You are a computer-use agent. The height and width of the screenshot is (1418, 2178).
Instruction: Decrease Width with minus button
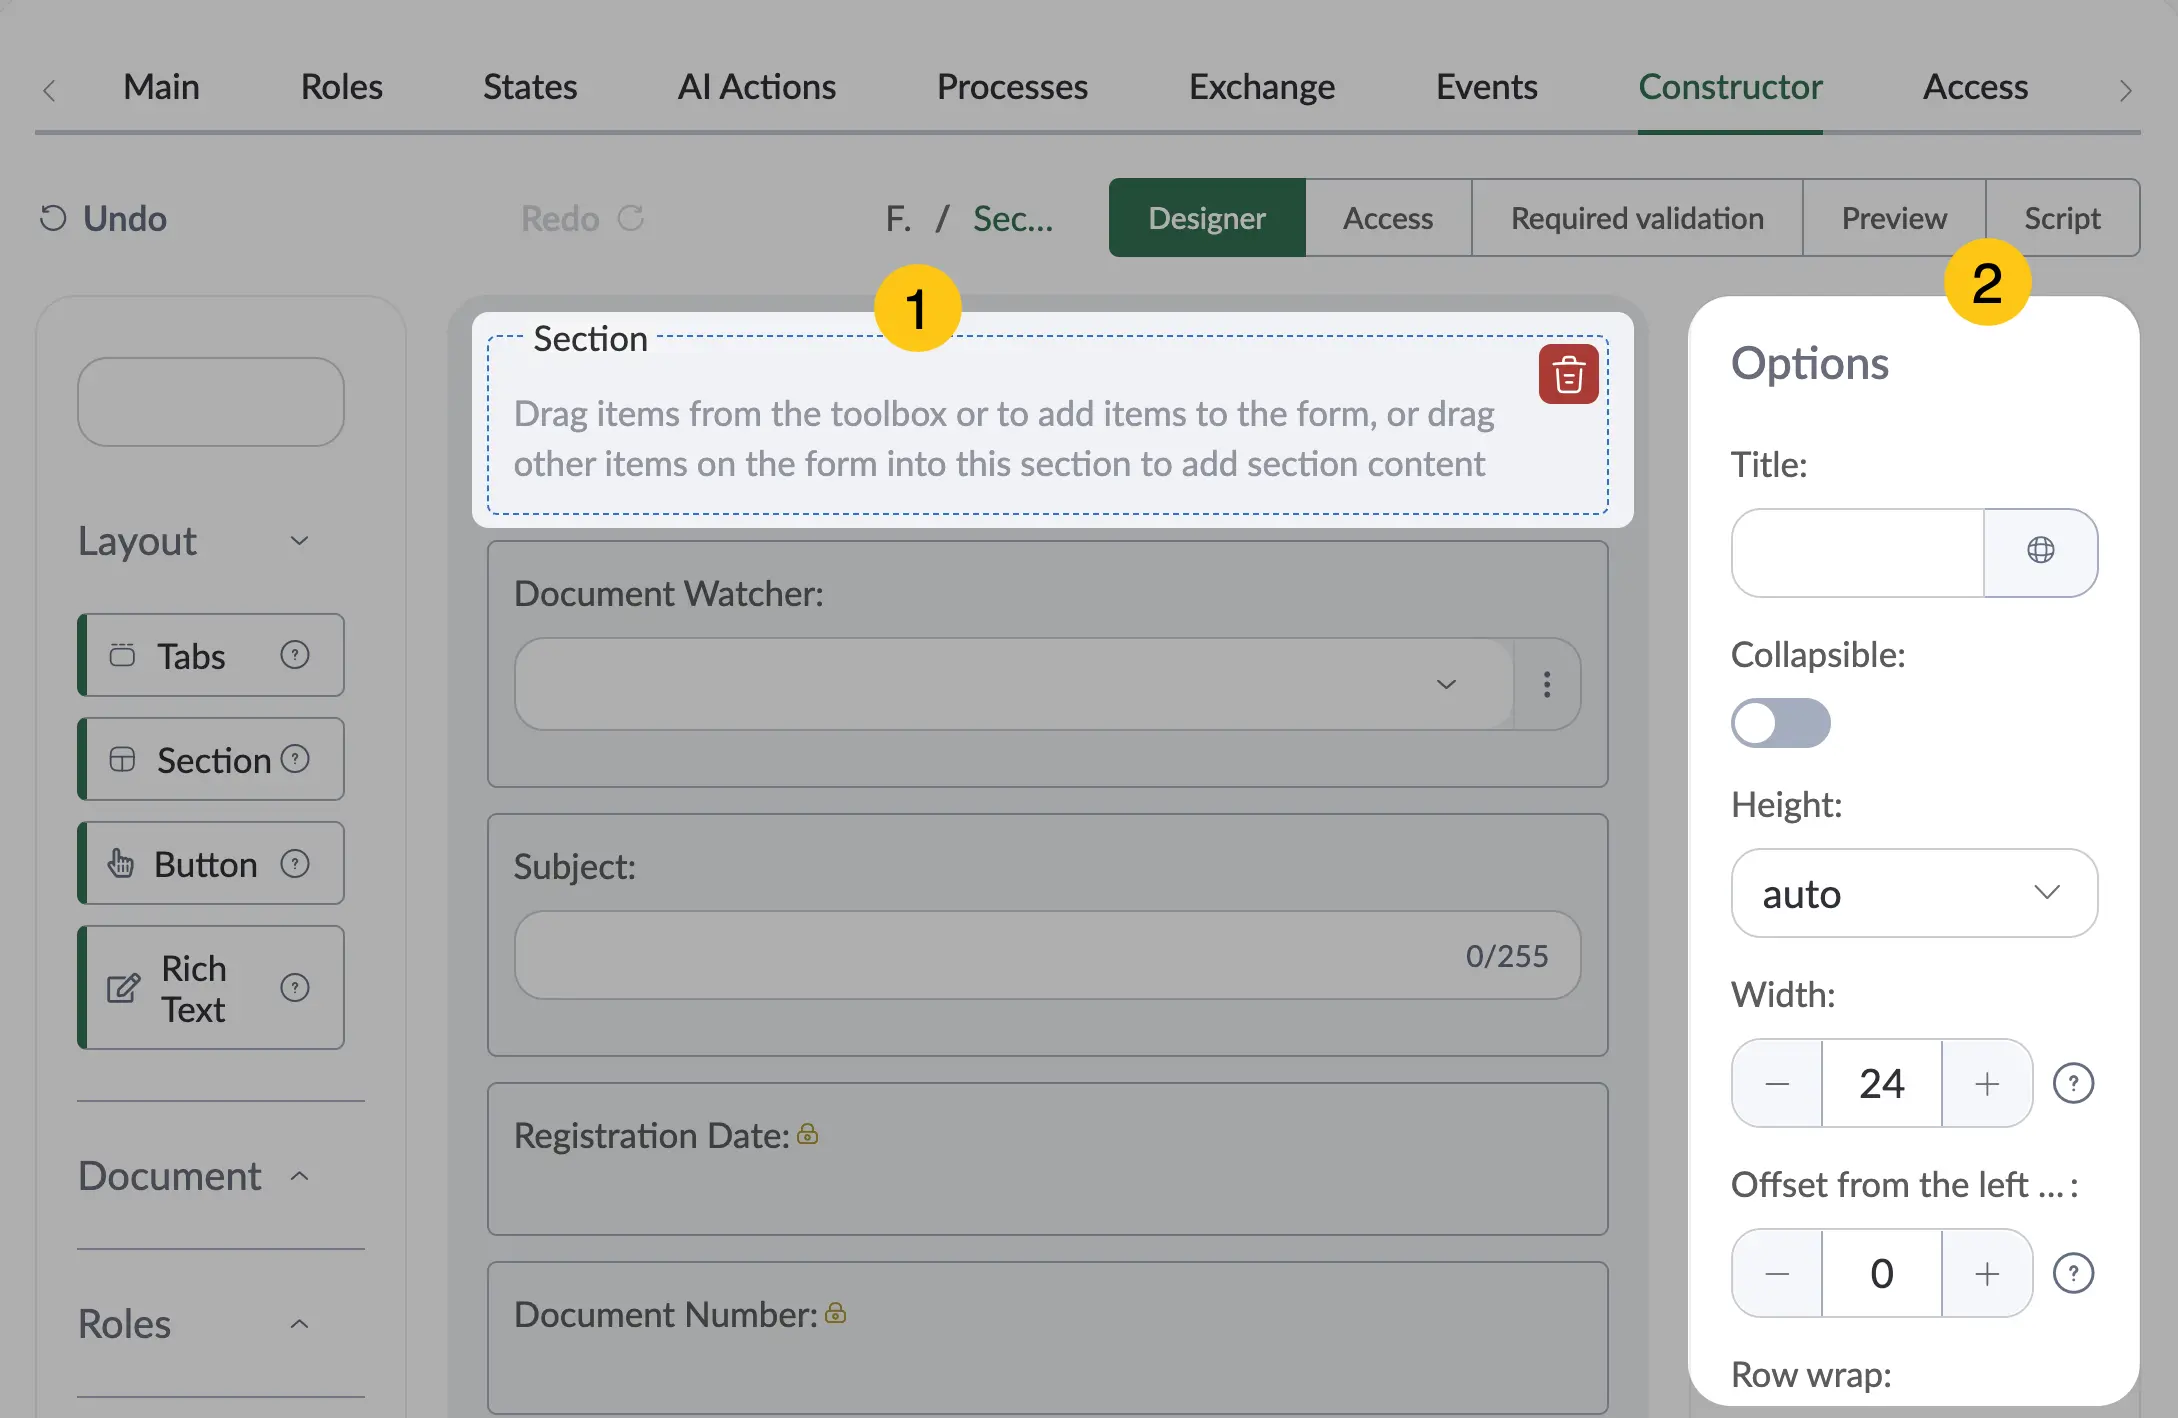coord(1777,1083)
